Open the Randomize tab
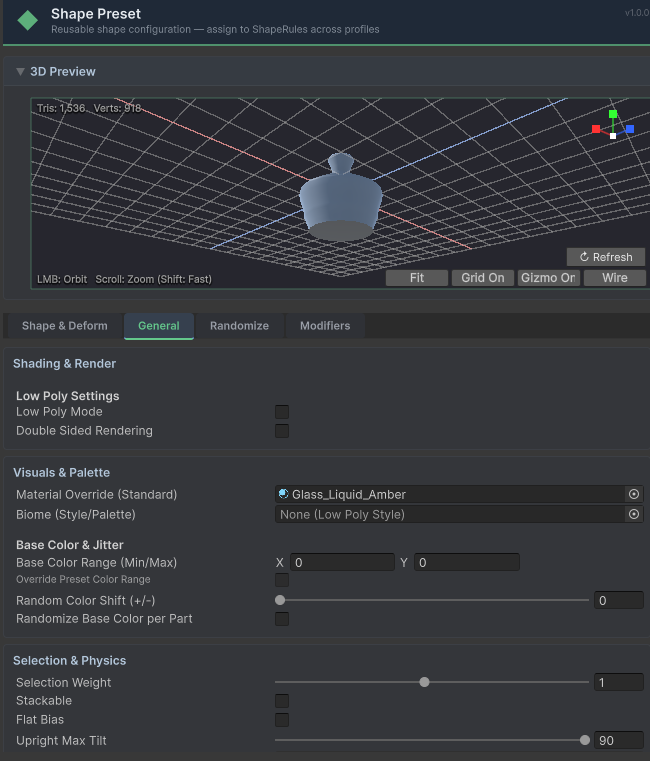 239,326
